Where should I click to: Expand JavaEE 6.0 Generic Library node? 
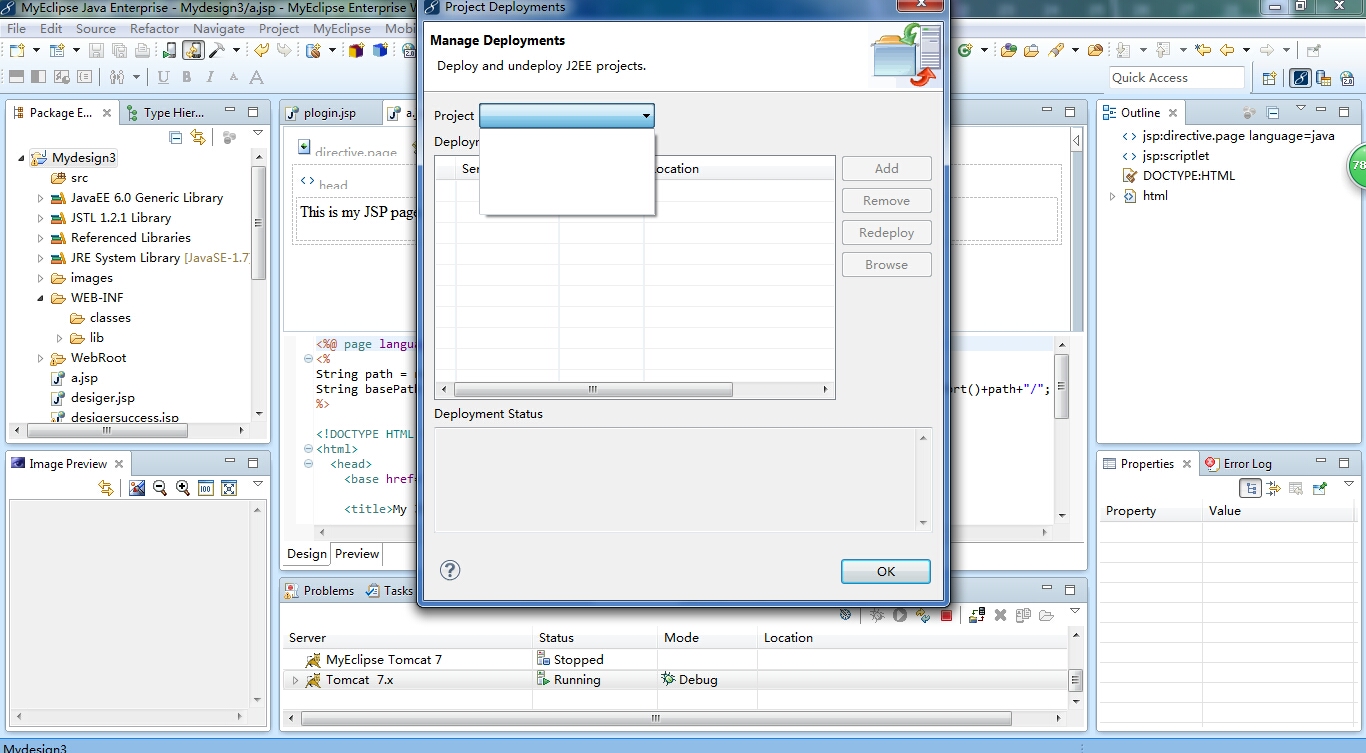(41, 198)
